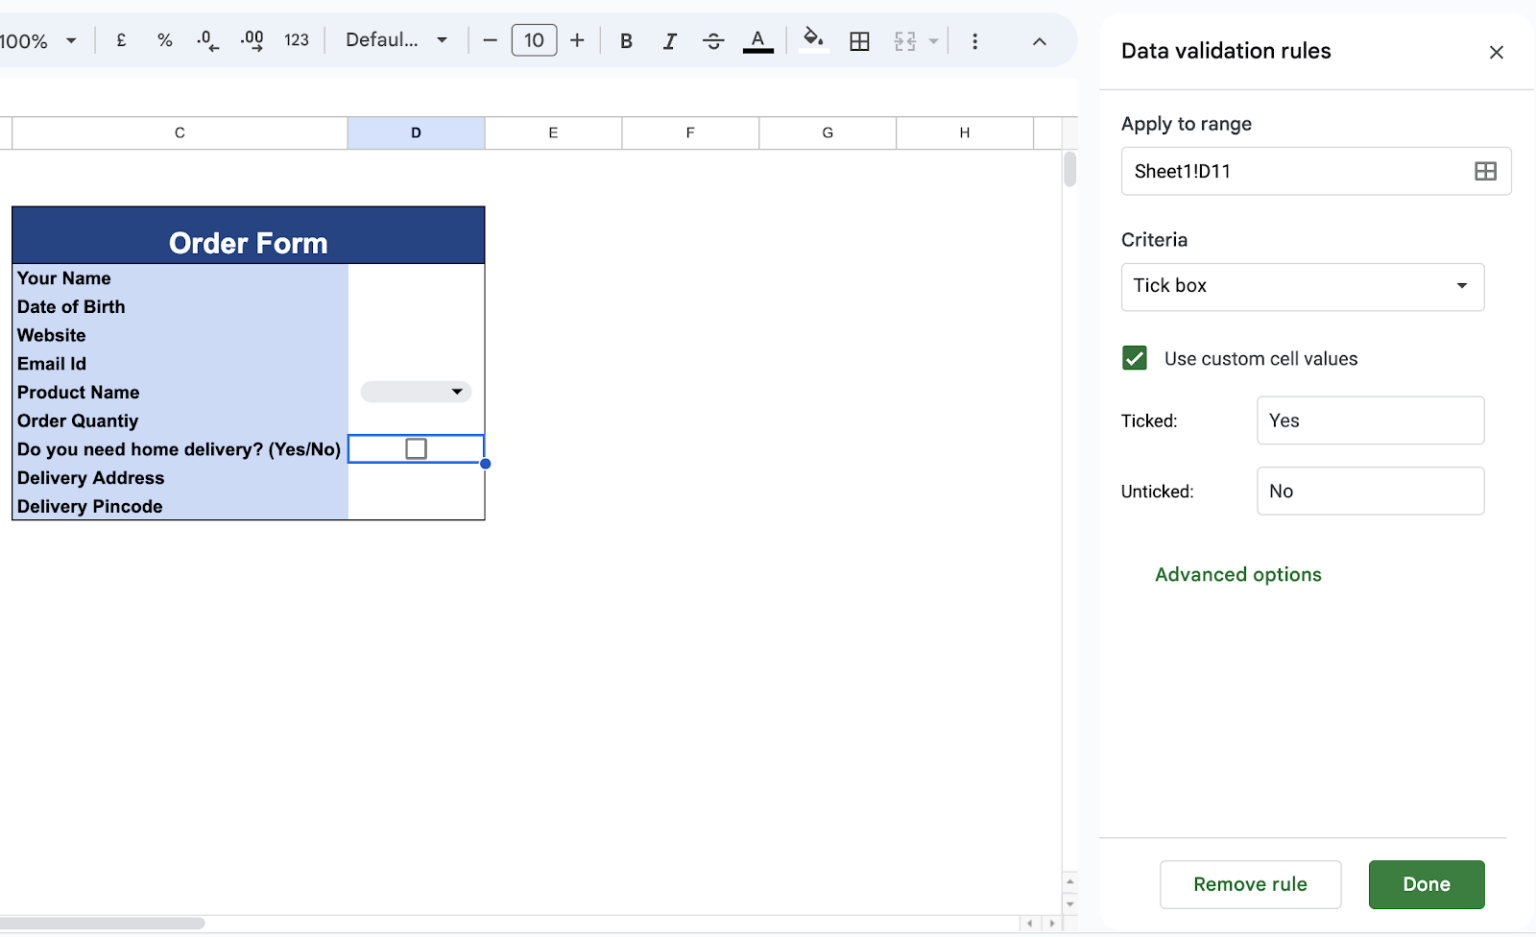Collapse the toolbar with the chevron
This screenshot has width=1536, height=937.
pos(1039,41)
